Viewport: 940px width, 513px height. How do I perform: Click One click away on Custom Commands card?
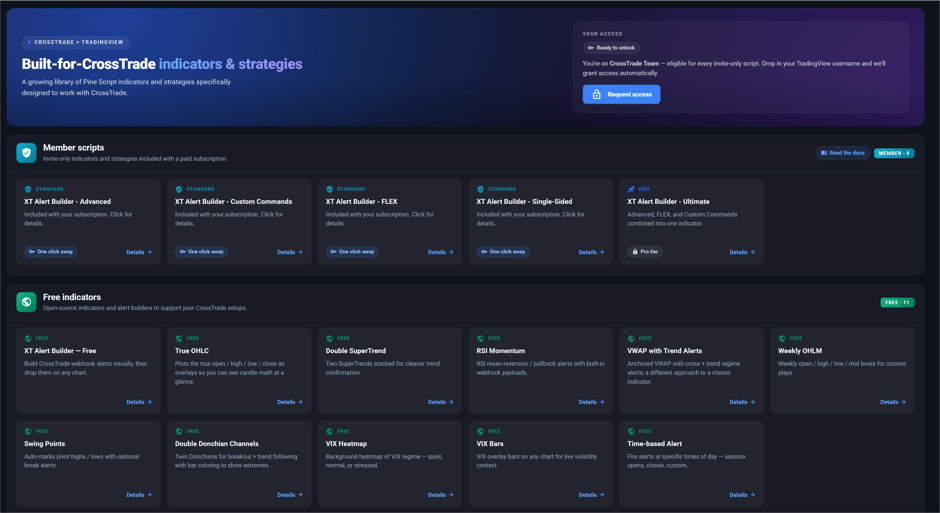click(x=201, y=252)
